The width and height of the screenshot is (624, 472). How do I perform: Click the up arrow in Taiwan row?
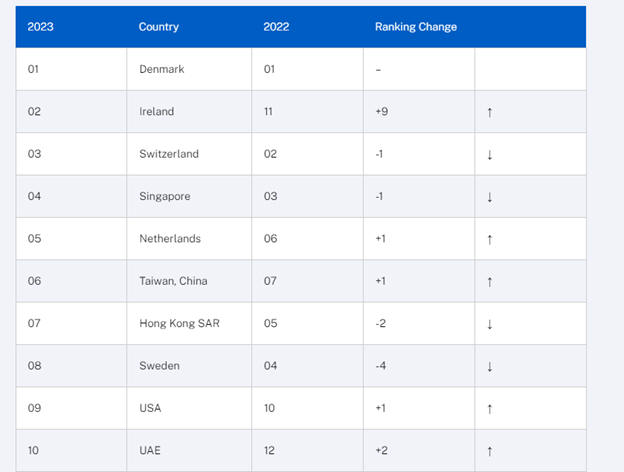(489, 281)
